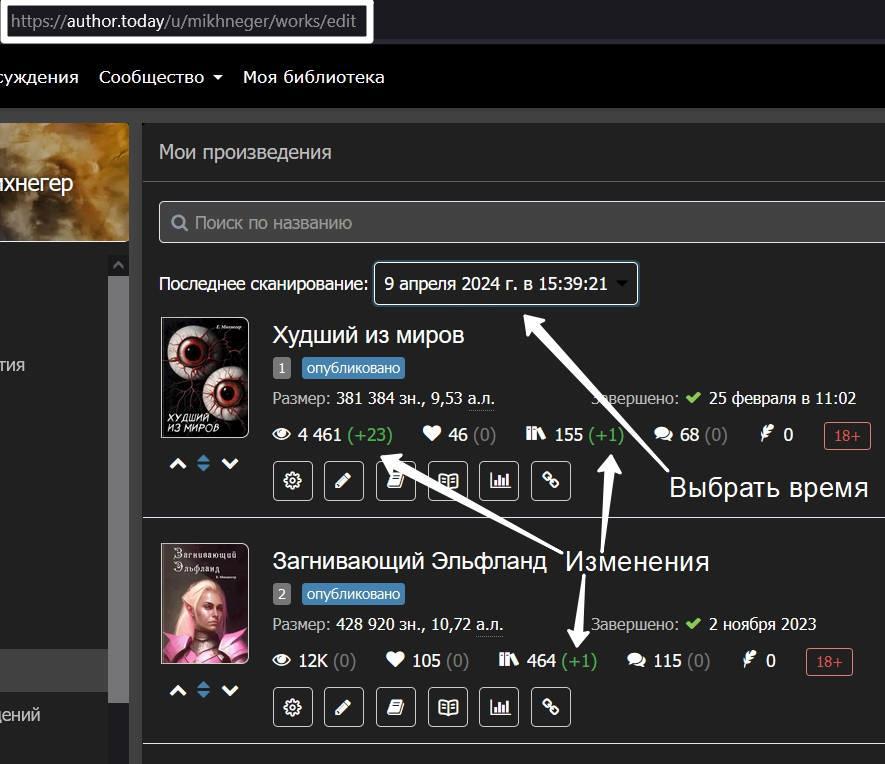Viewport: 885px width, 764px height.
Task: Click rewards feather icon of Загнивающий Эльфланд
Action: (x=749, y=659)
